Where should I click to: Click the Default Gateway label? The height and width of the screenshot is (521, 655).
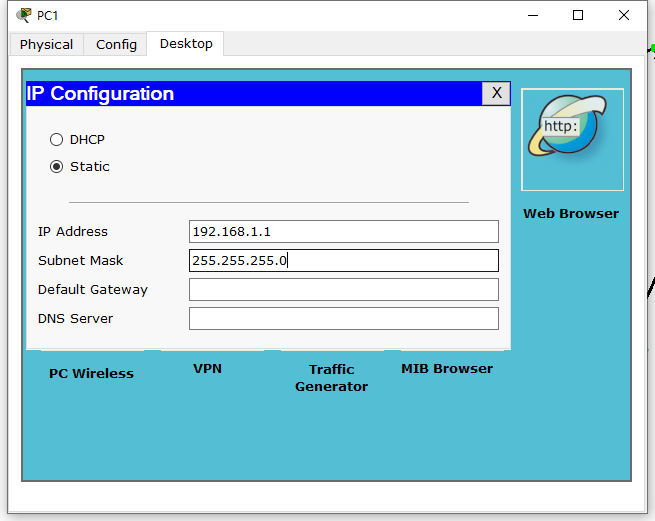point(93,290)
